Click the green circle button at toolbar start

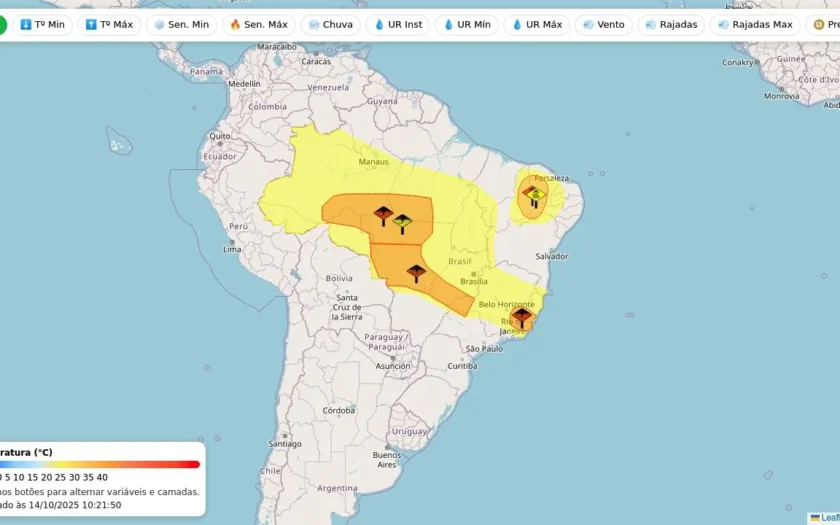3,25
